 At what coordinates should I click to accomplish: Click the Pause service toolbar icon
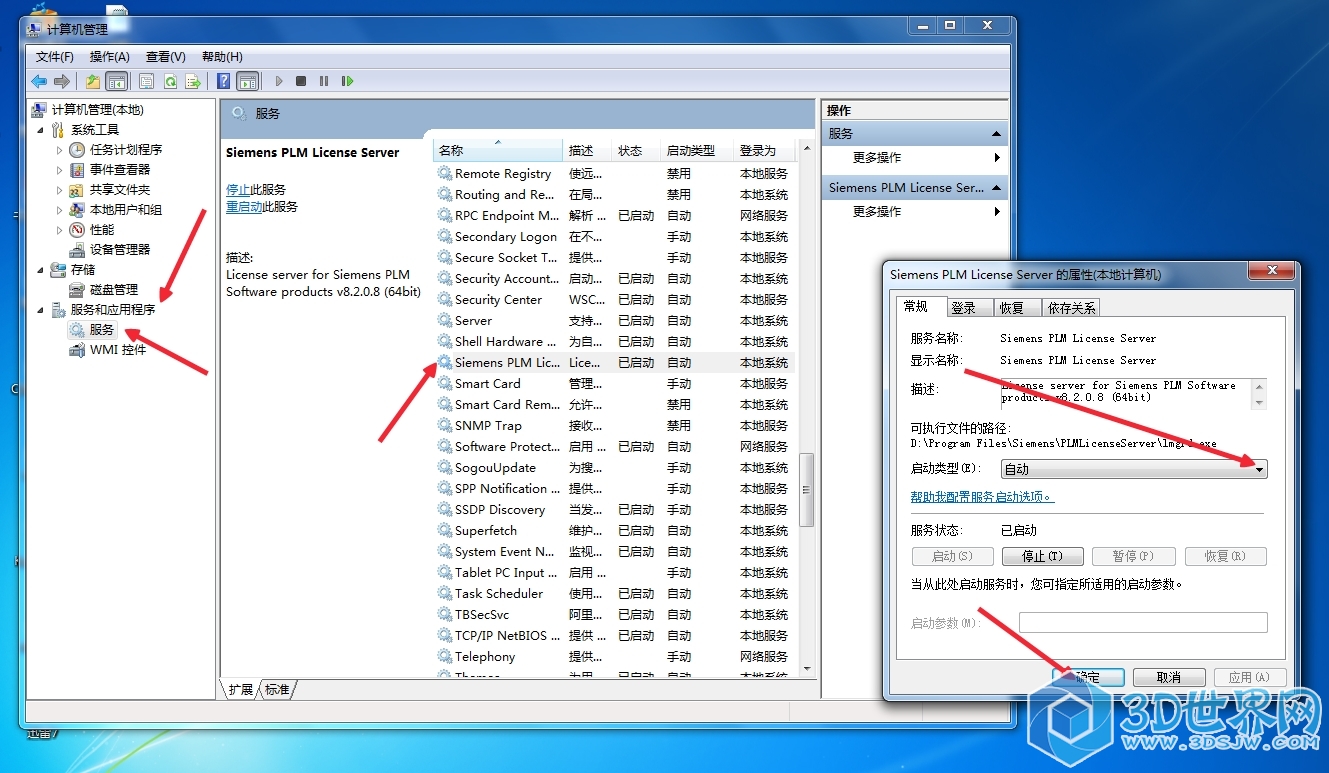click(324, 81)
